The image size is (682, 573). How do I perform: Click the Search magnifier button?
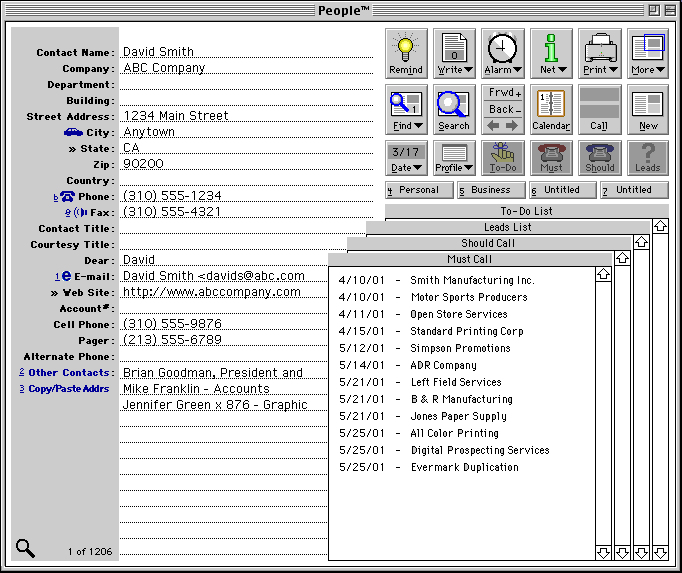click(454, 109)
